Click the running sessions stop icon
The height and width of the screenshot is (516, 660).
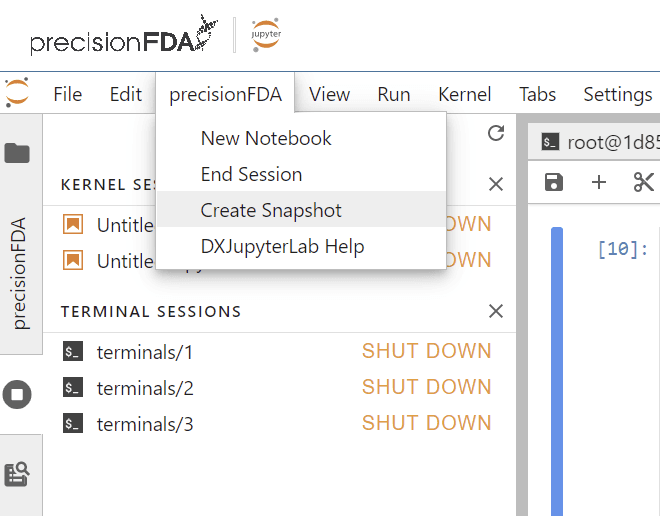pos(17,394)
